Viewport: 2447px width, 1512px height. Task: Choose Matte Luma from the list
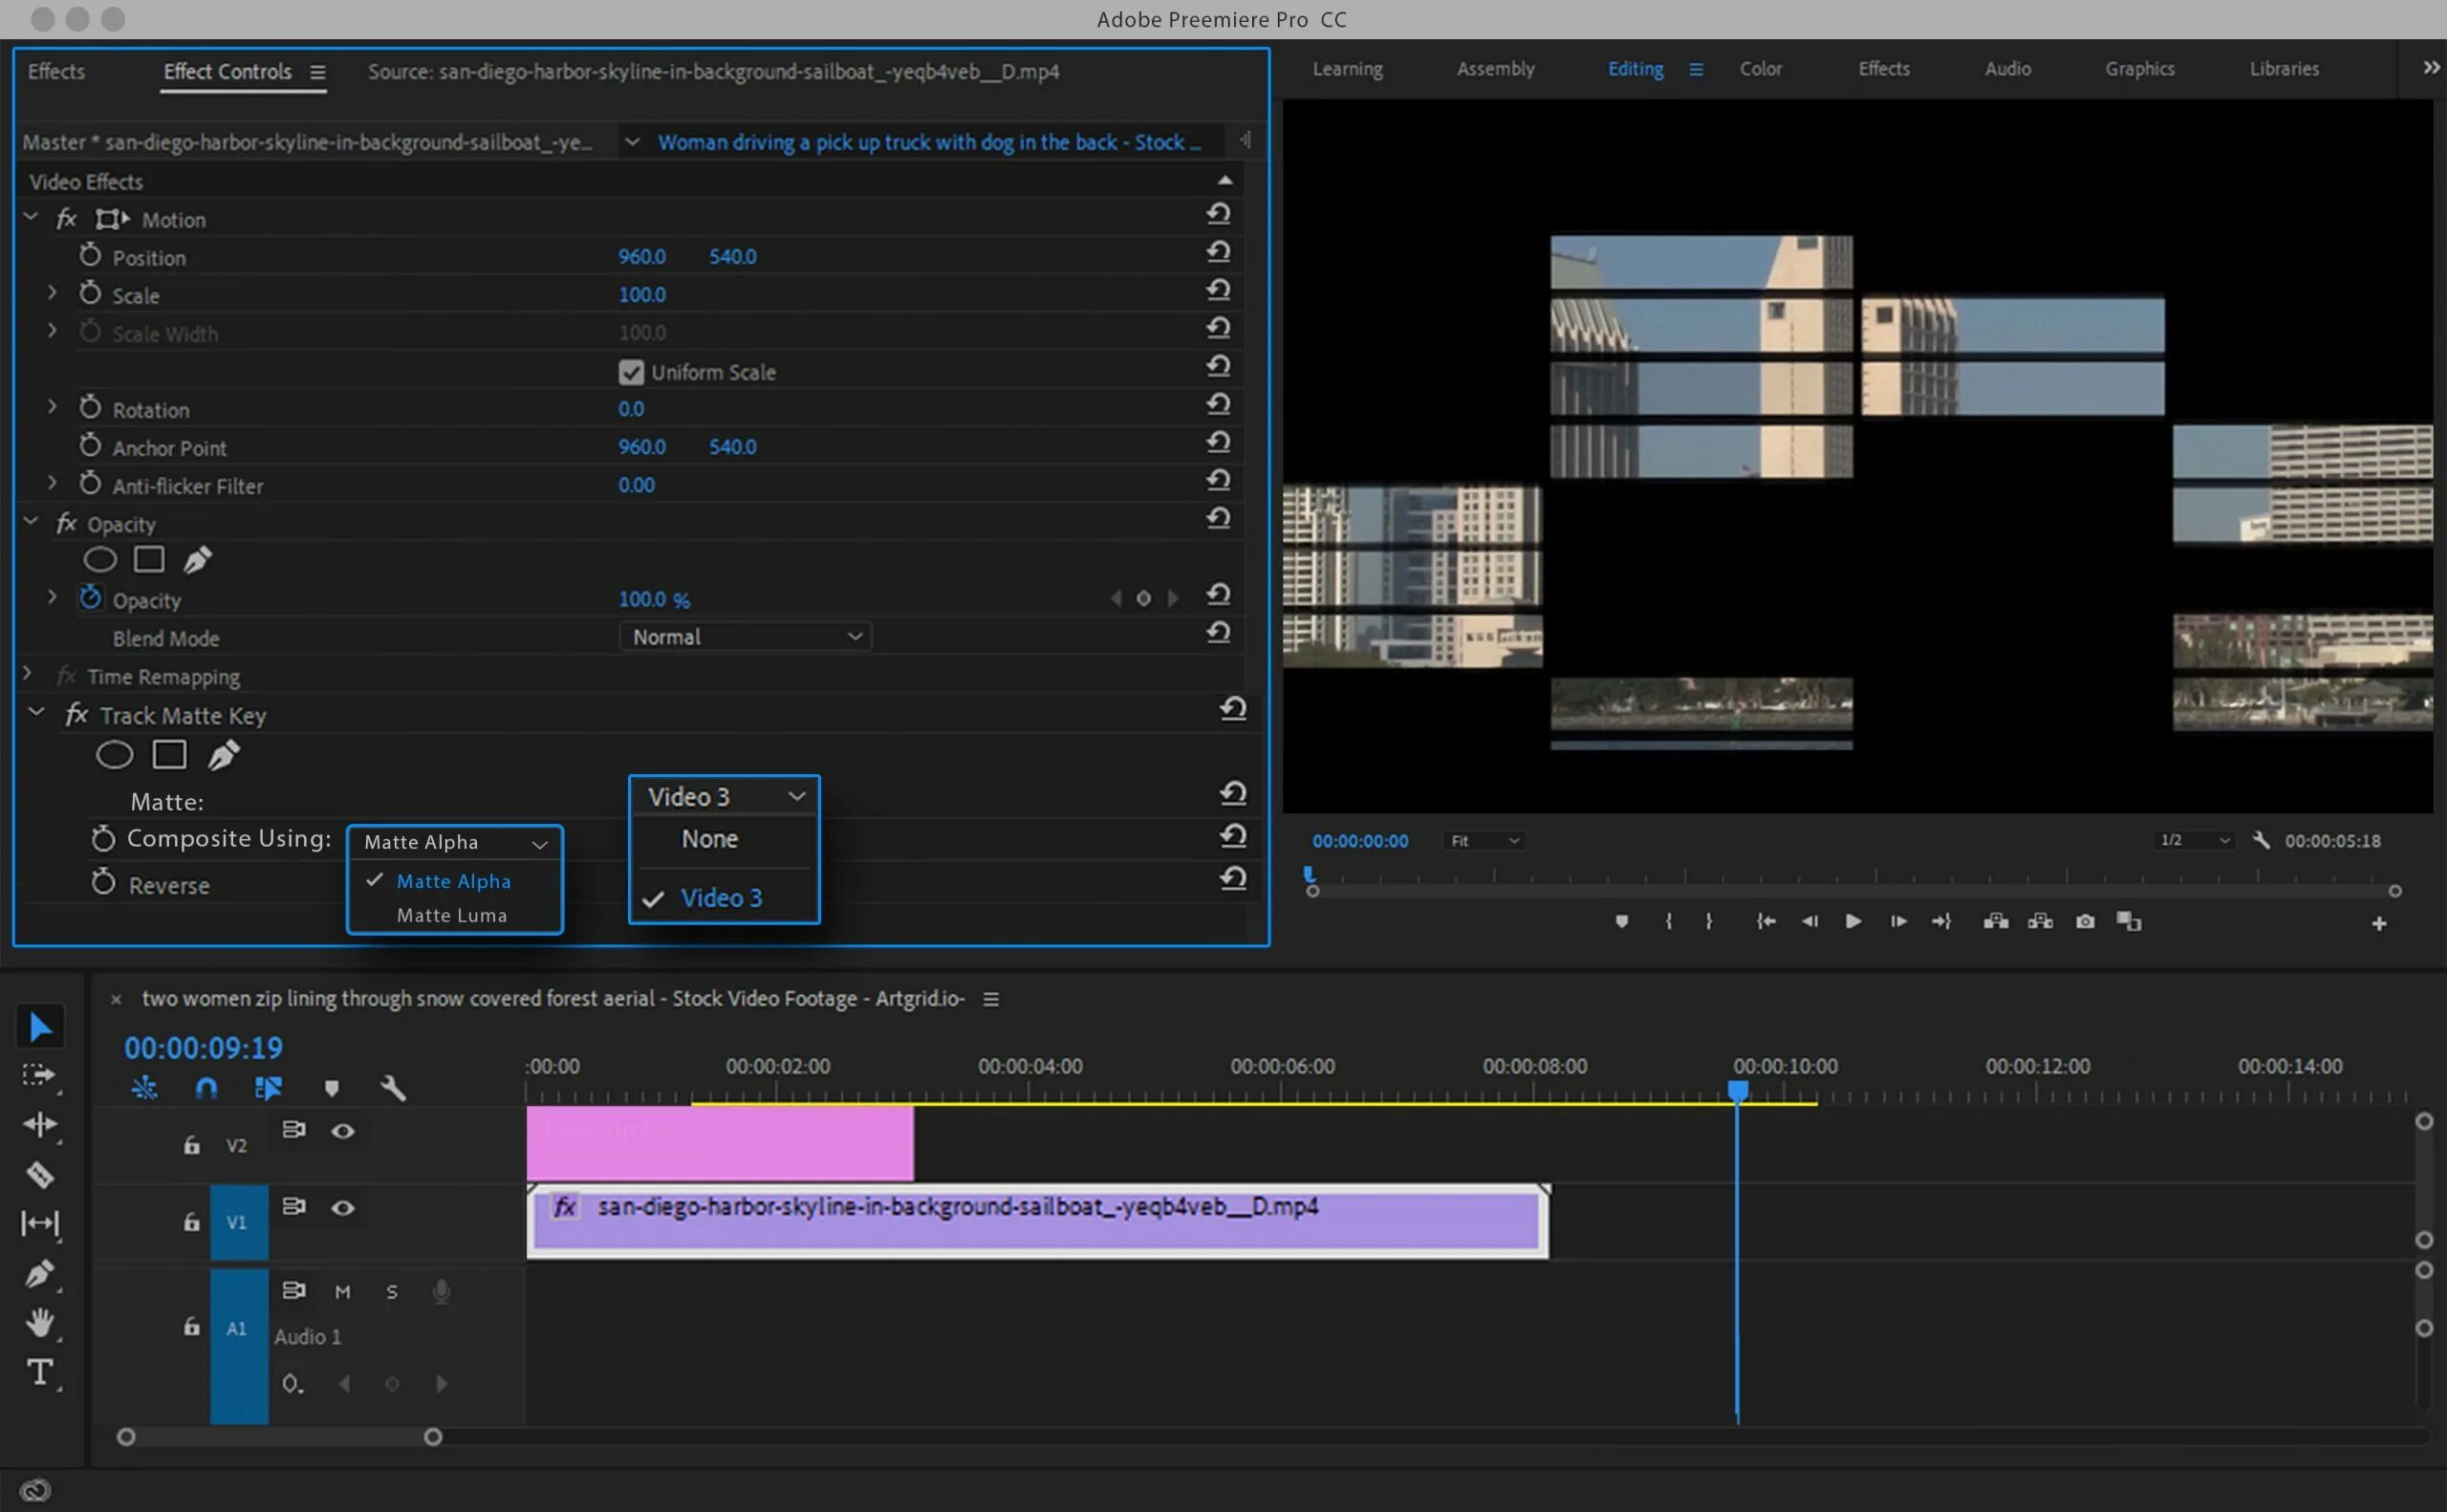pyautogui.click(x=452, y=915)
